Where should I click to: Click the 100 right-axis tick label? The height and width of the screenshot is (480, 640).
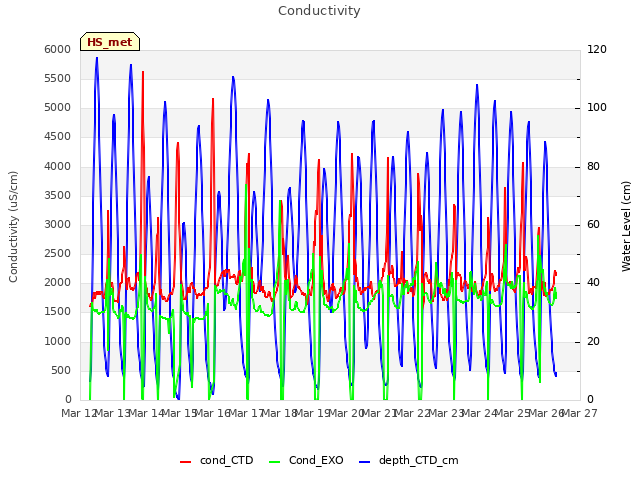click(597, 108)
